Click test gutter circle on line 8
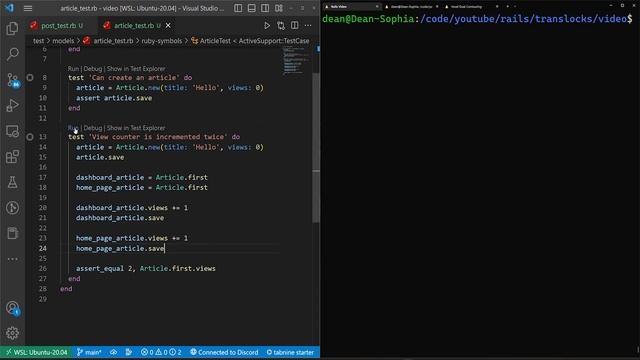This screenshot has height=360, width=640. pos(30,77)
